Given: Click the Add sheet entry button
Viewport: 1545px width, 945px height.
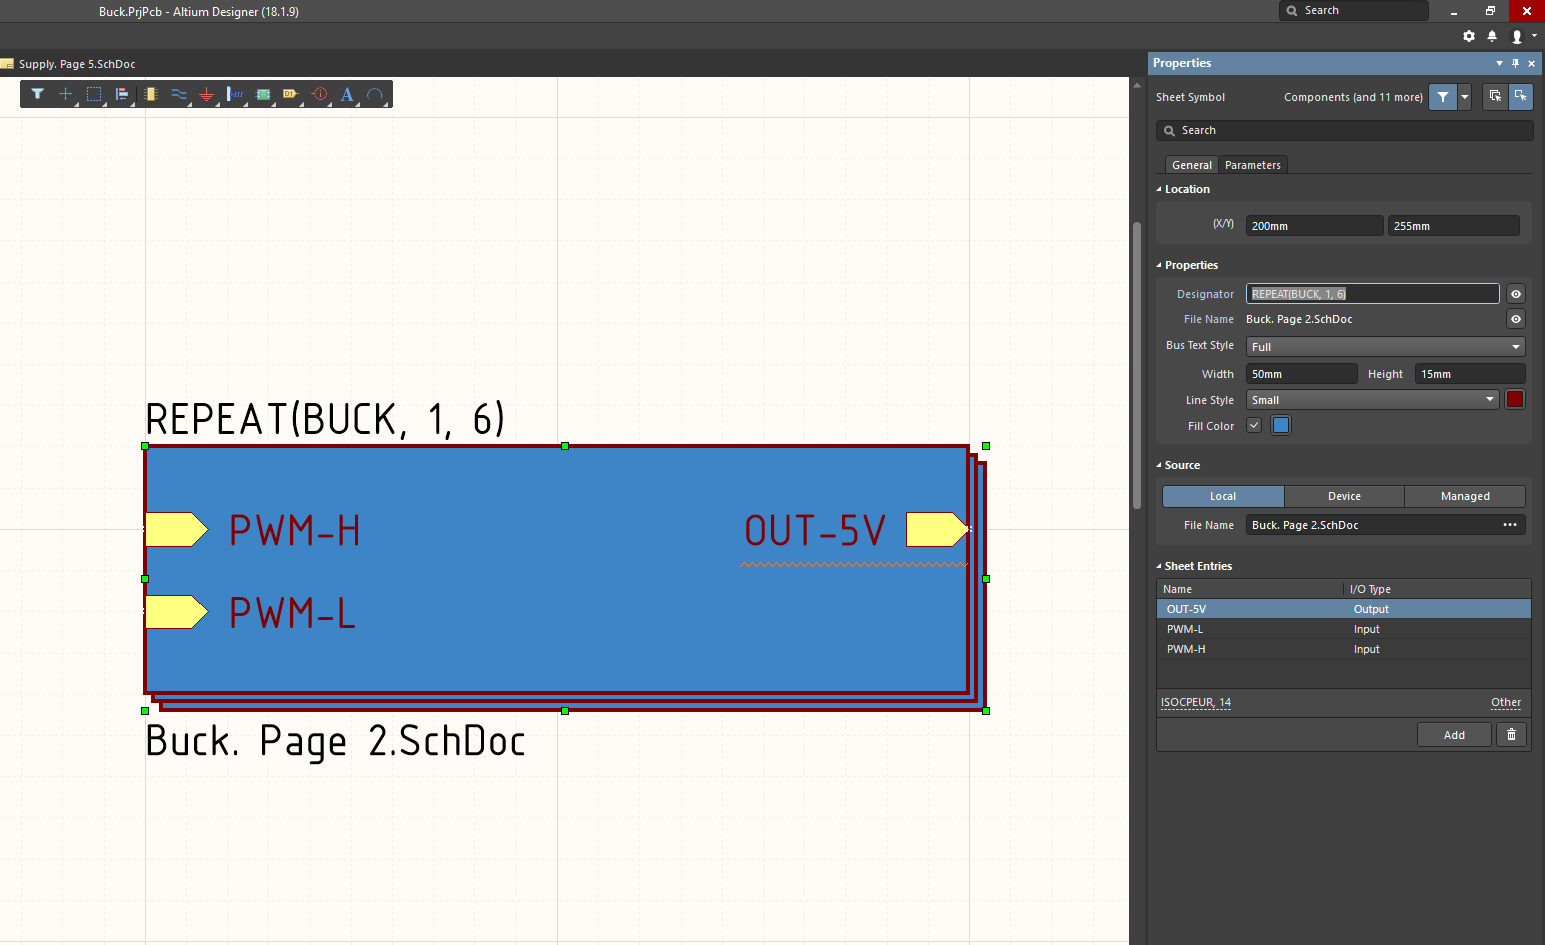Looking at the screenshot, I should (1454, 735).
